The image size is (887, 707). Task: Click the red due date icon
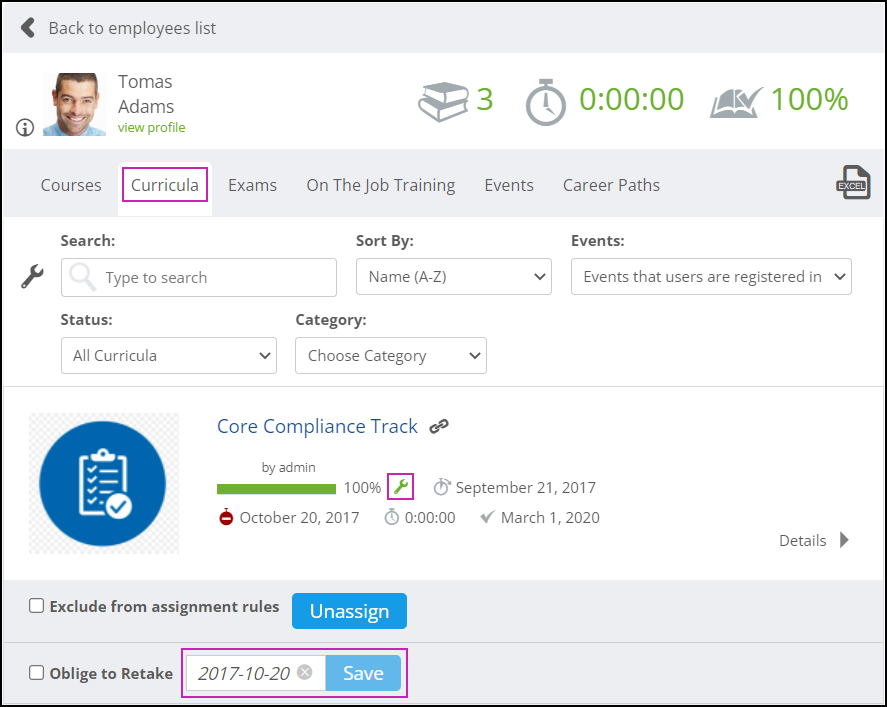tap(226, 517)
